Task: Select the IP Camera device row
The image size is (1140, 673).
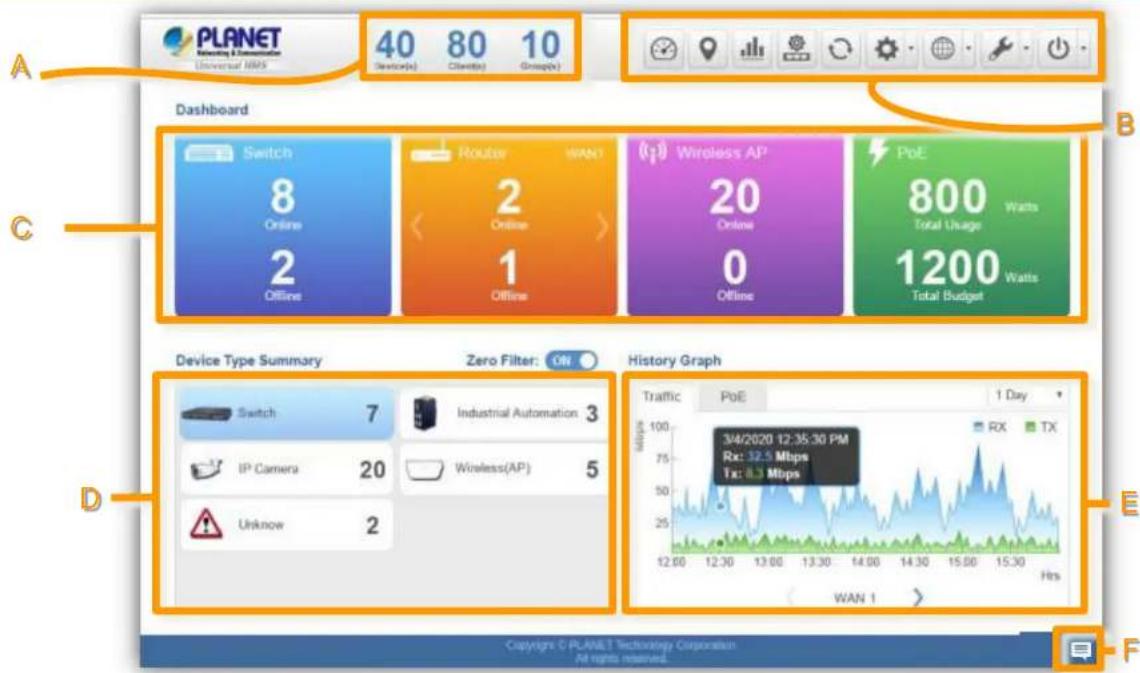Action: (286, 470)
